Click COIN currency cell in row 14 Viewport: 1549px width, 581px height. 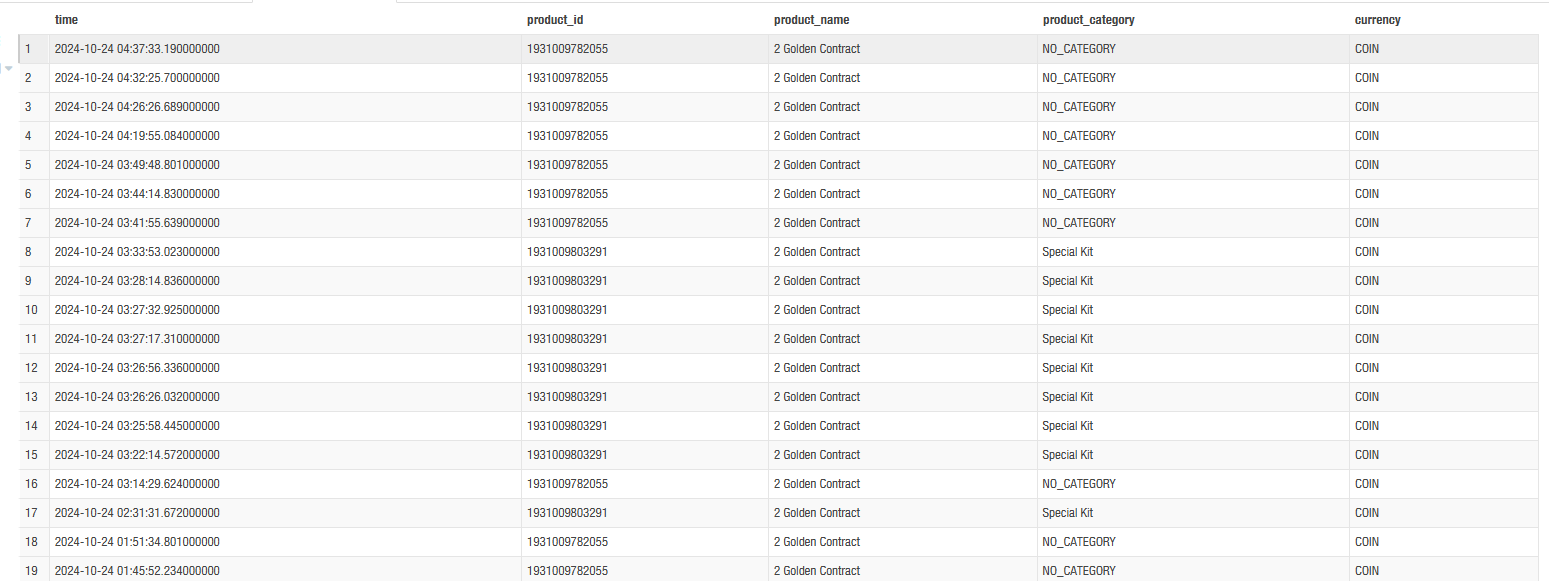tap(1366, 426)
